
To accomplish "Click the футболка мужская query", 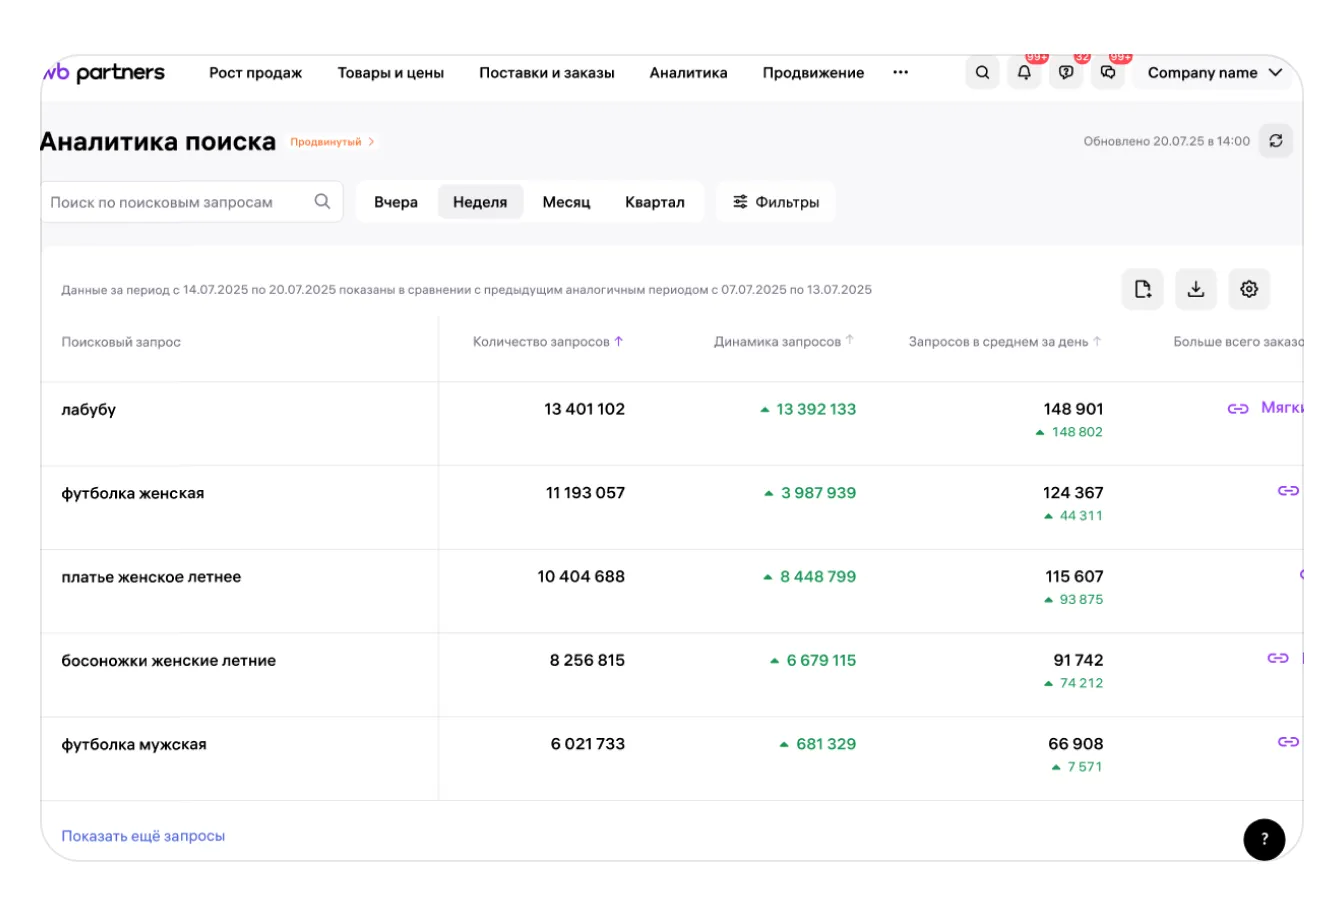I will [134, 745].
